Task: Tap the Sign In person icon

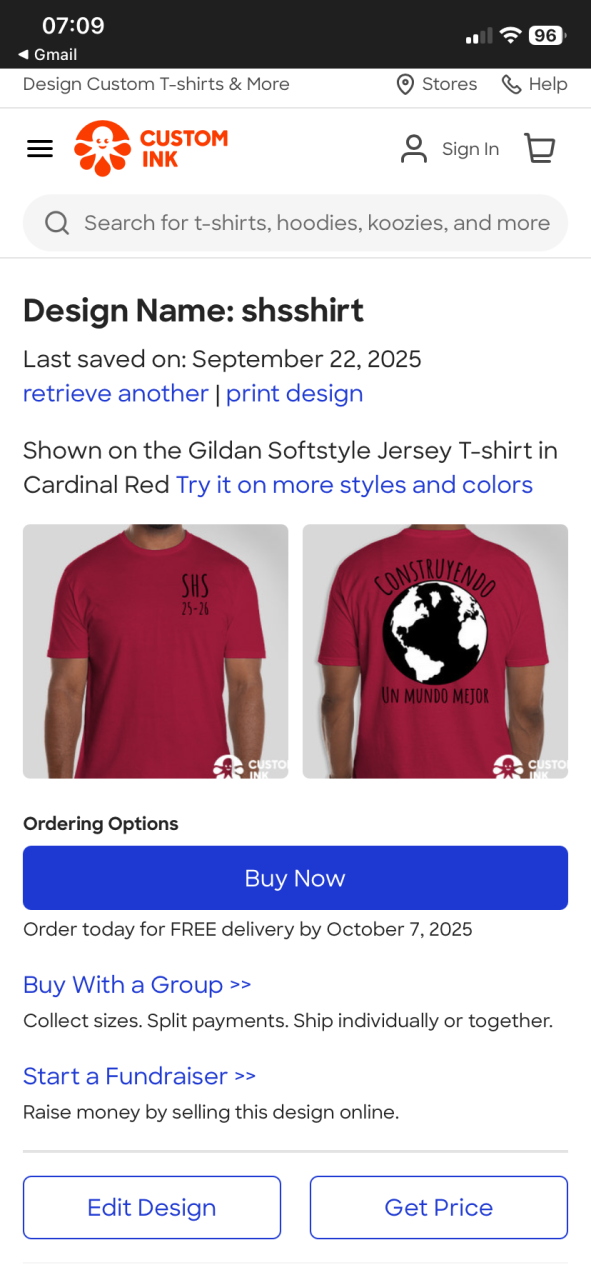Action: click(x=414, y=149)
